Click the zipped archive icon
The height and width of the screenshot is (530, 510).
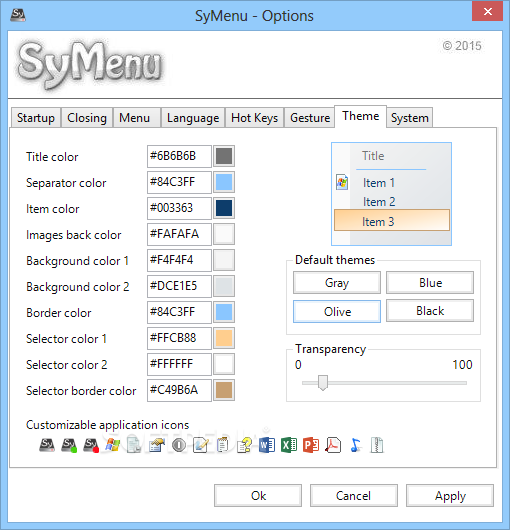pos(377,445)
